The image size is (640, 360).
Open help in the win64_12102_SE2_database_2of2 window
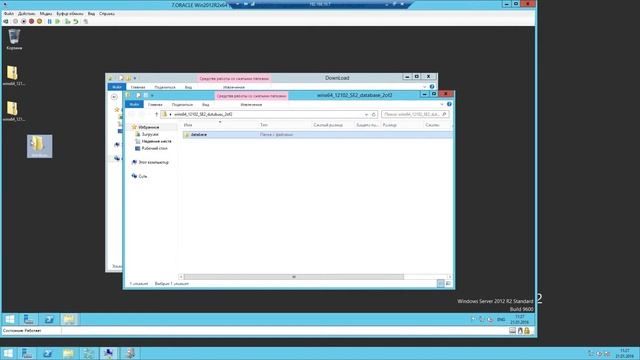click(449, 104)
